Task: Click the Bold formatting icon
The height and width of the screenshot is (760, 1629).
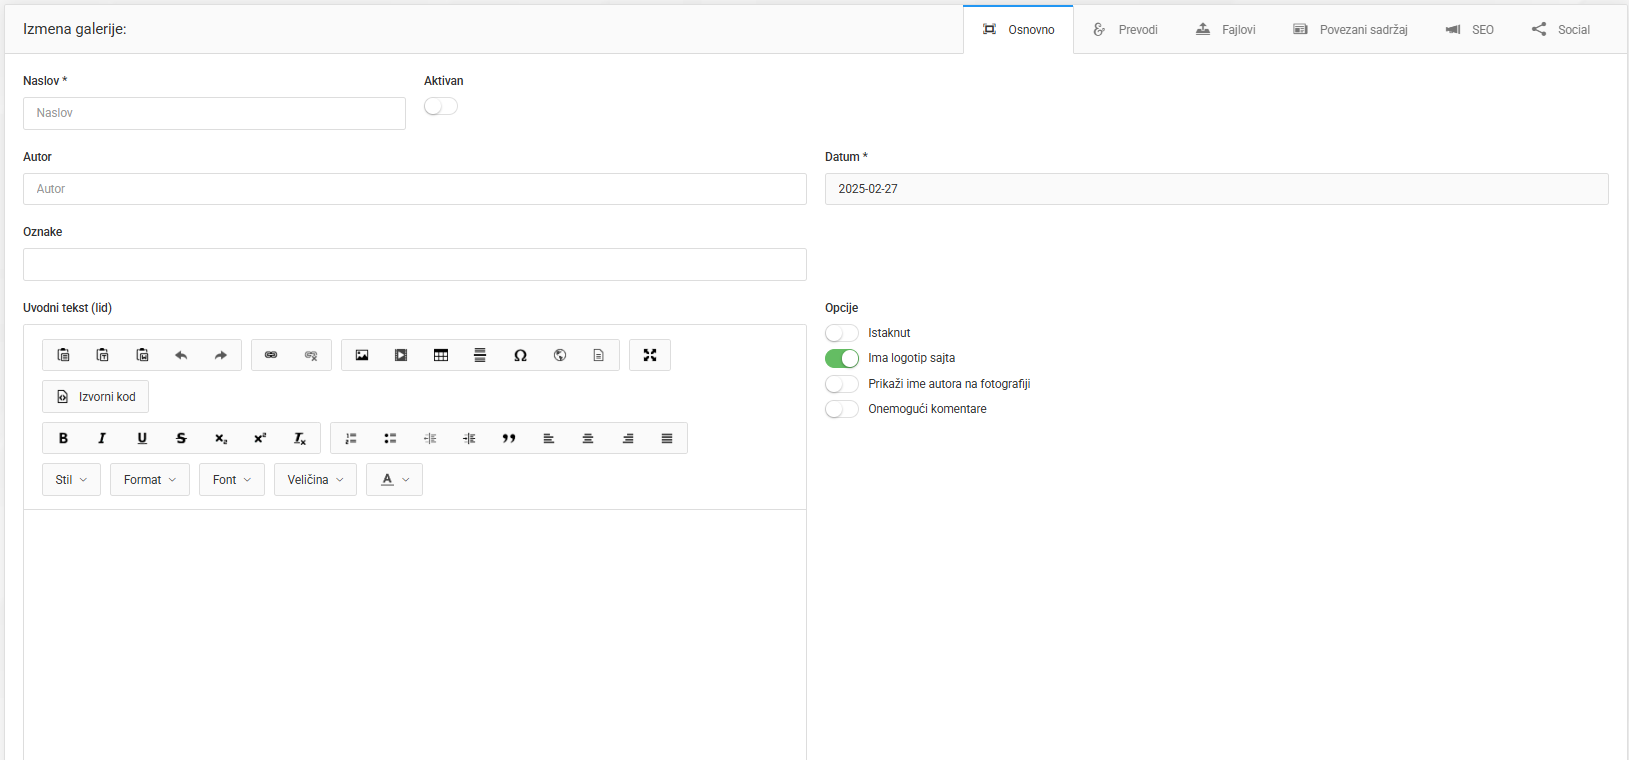Action: [63, 438]
